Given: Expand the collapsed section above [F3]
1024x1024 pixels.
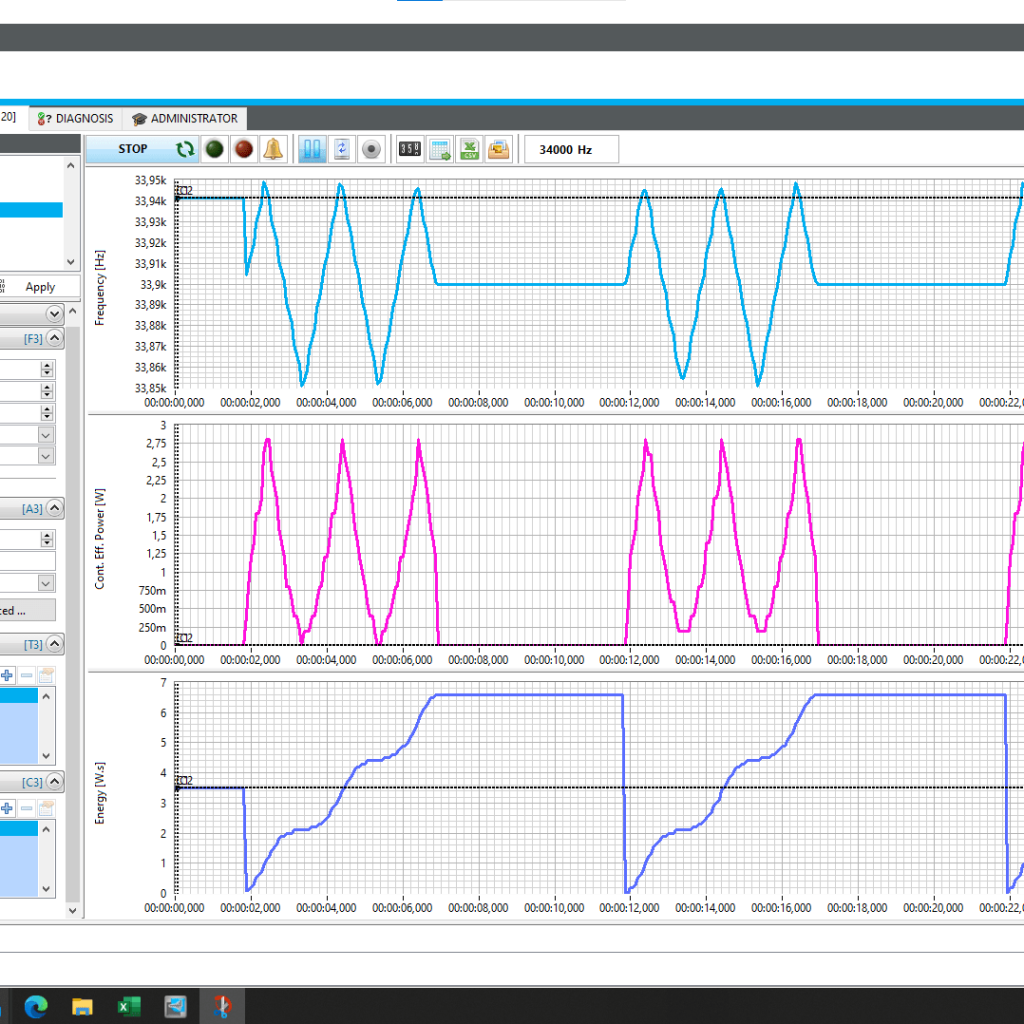Looking at the screenshot, I should tap(55, 314).
